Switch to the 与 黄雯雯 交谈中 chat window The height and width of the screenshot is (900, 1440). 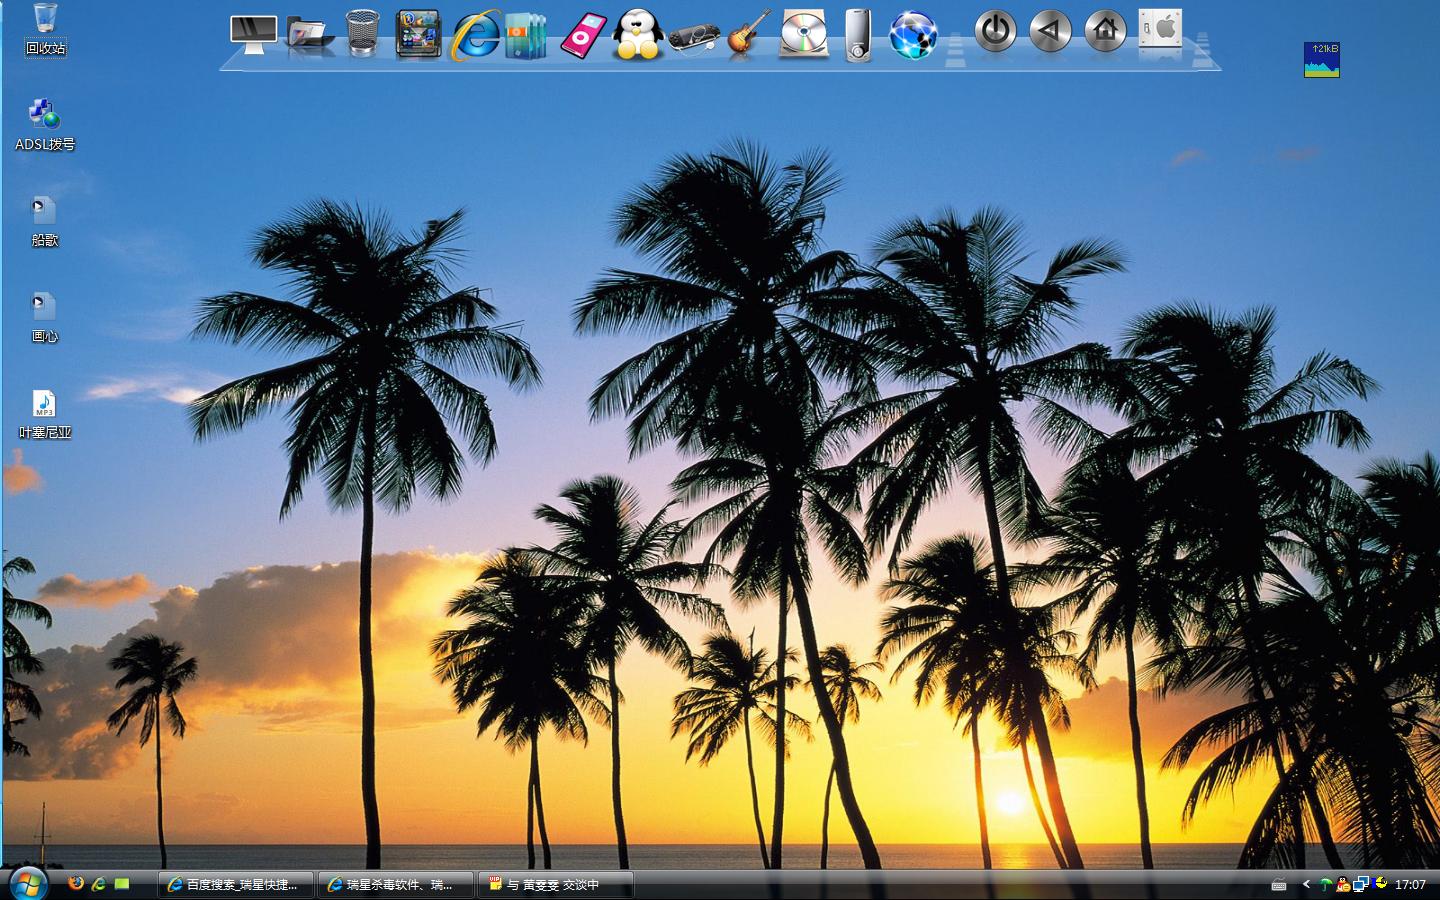pos(555,884)
